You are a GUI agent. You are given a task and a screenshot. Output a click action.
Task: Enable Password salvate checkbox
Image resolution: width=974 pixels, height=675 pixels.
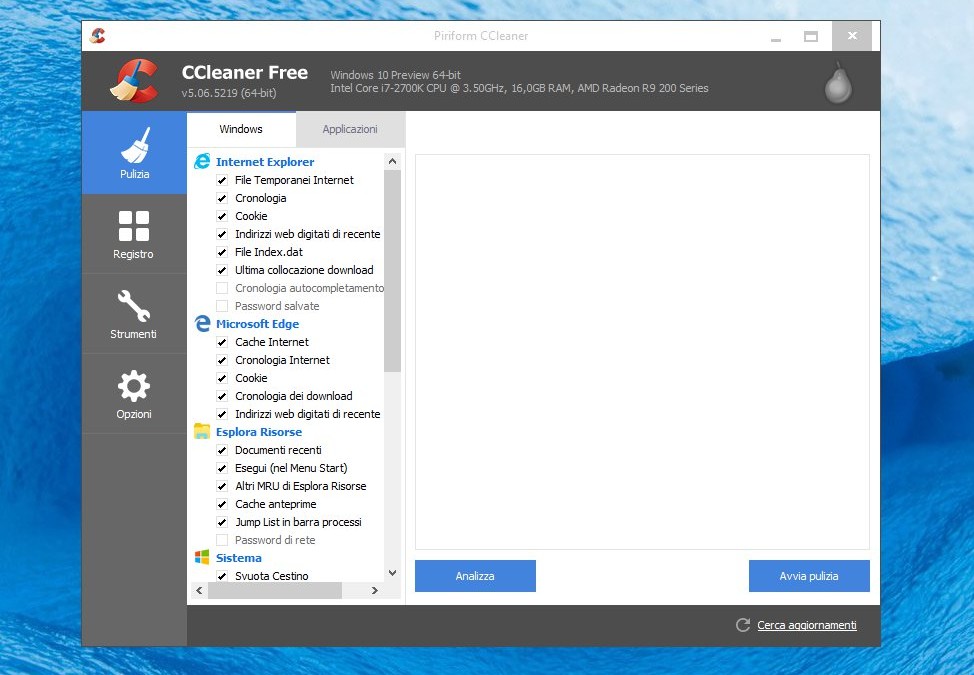tap(222, 306)
